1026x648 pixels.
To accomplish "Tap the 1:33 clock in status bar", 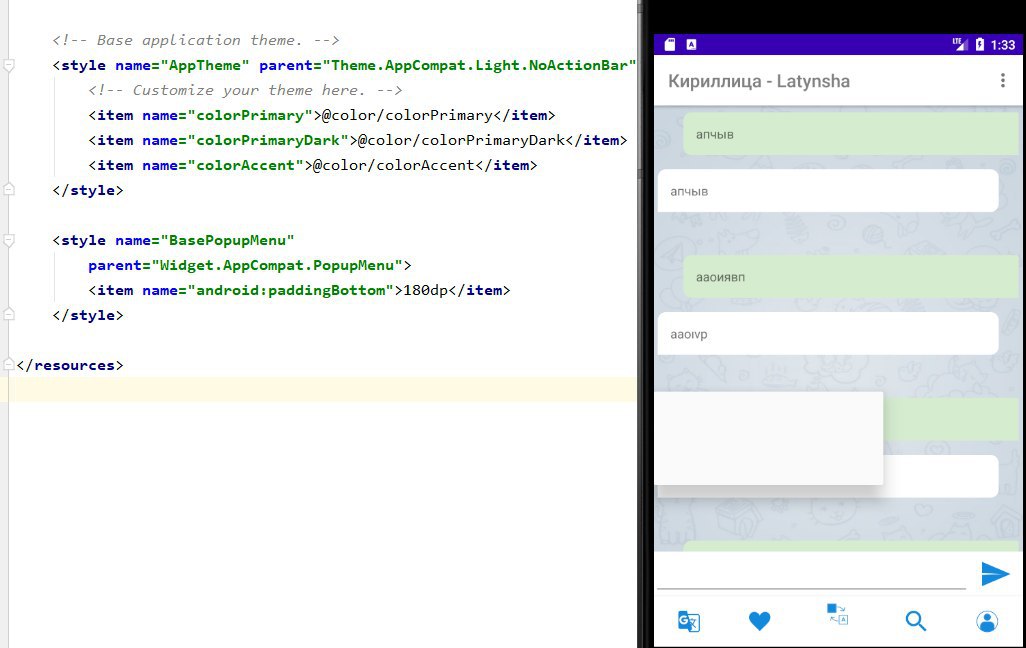I will (x=1002, y=45).
